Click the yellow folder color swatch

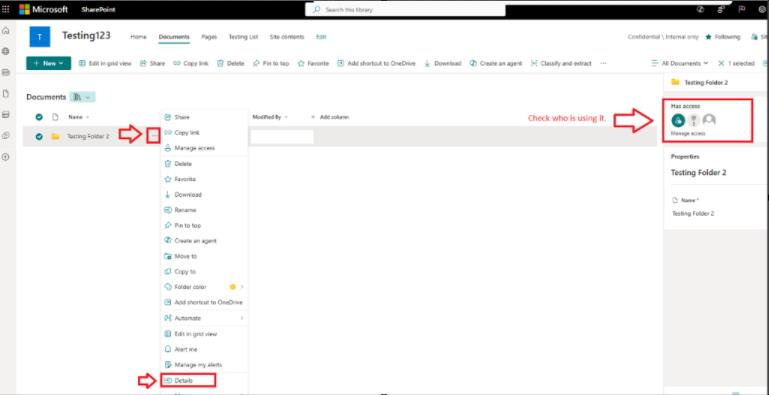(x=232, y=287)
